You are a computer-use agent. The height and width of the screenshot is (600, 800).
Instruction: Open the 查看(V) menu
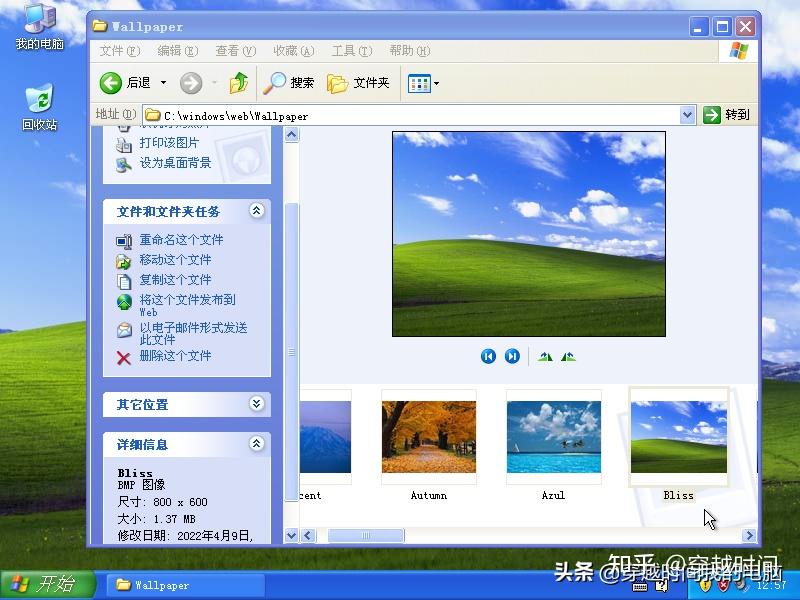pyautogui.click(x=235, y=51)
